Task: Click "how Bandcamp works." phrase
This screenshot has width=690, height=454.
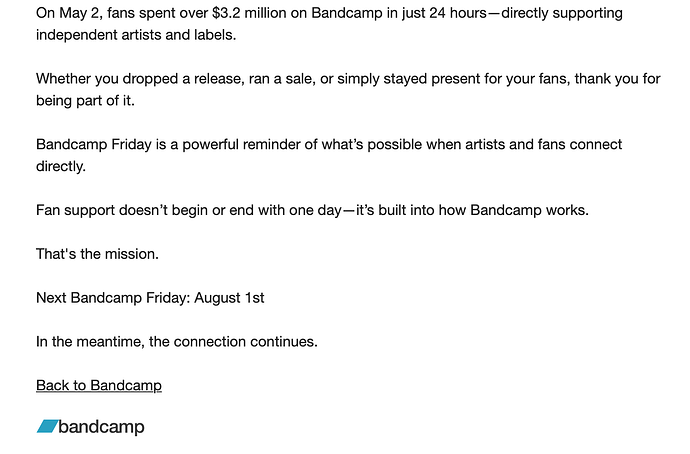Action: pyautogui.click(x=514, y=210)
